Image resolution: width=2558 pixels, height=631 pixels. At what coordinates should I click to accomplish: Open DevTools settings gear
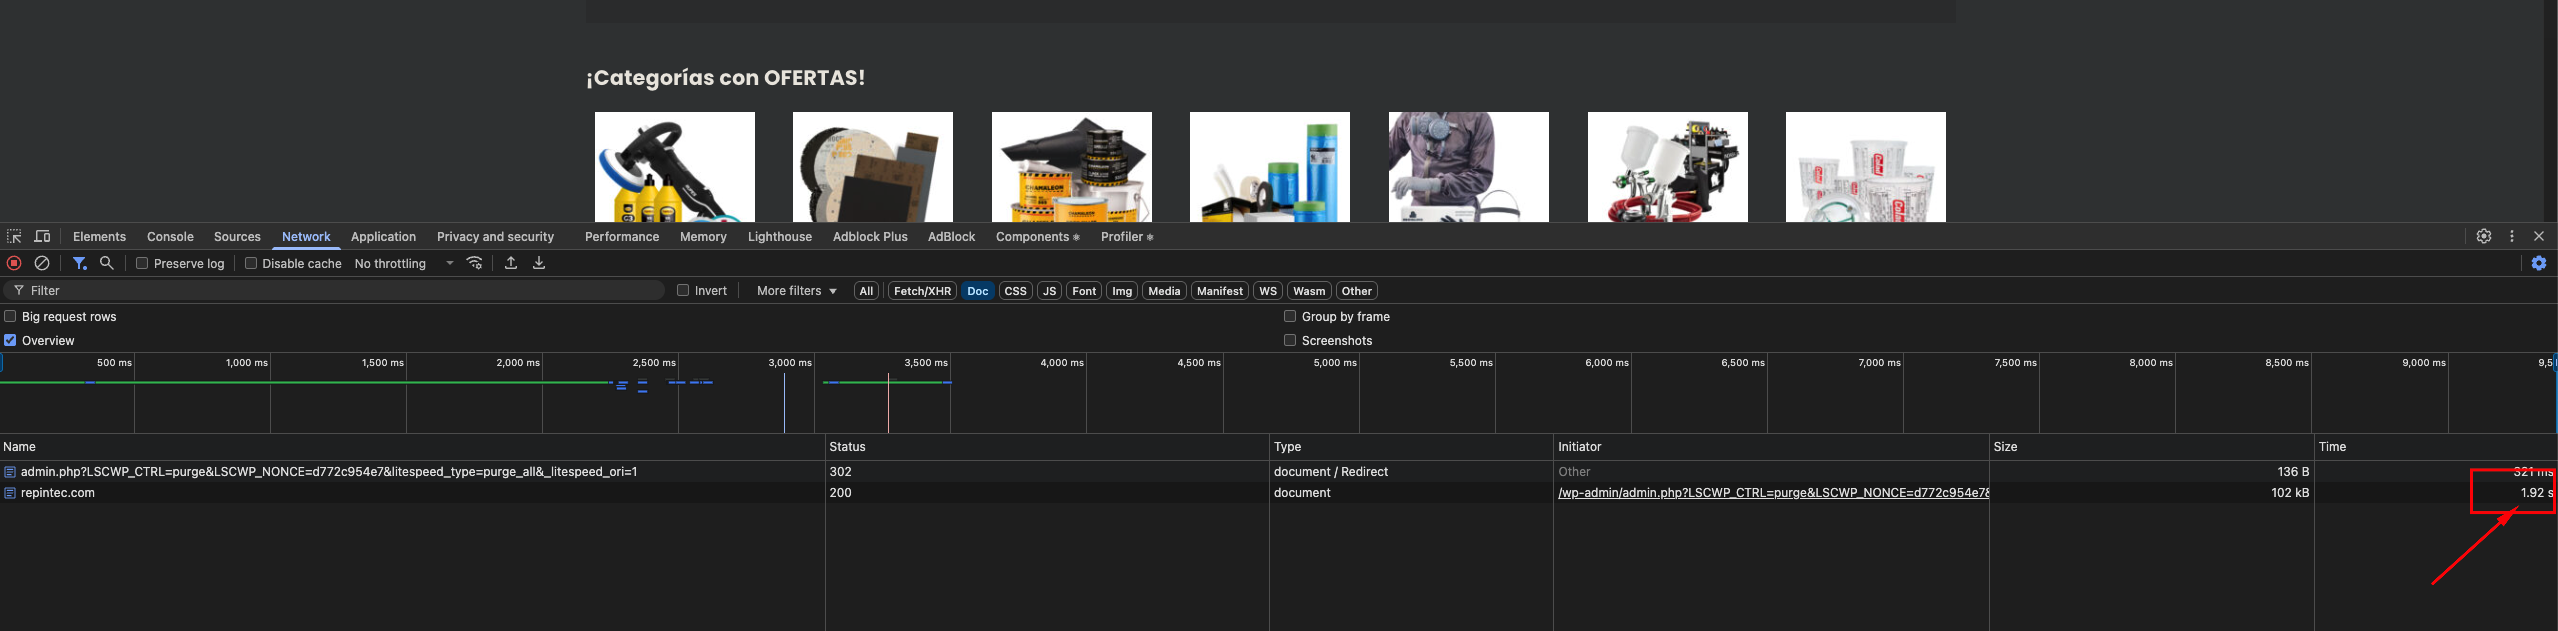coord(2484,237)
